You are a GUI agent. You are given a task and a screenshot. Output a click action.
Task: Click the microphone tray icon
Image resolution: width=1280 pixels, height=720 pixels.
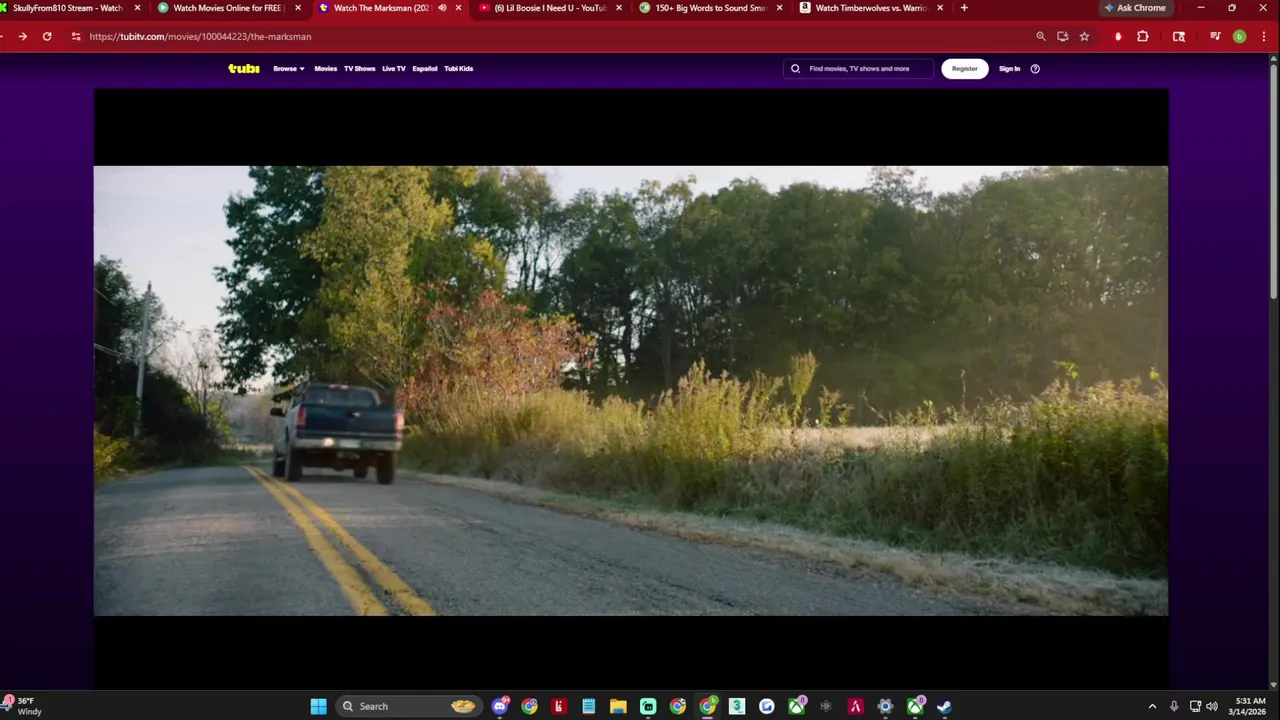[x=1174, y=706]
